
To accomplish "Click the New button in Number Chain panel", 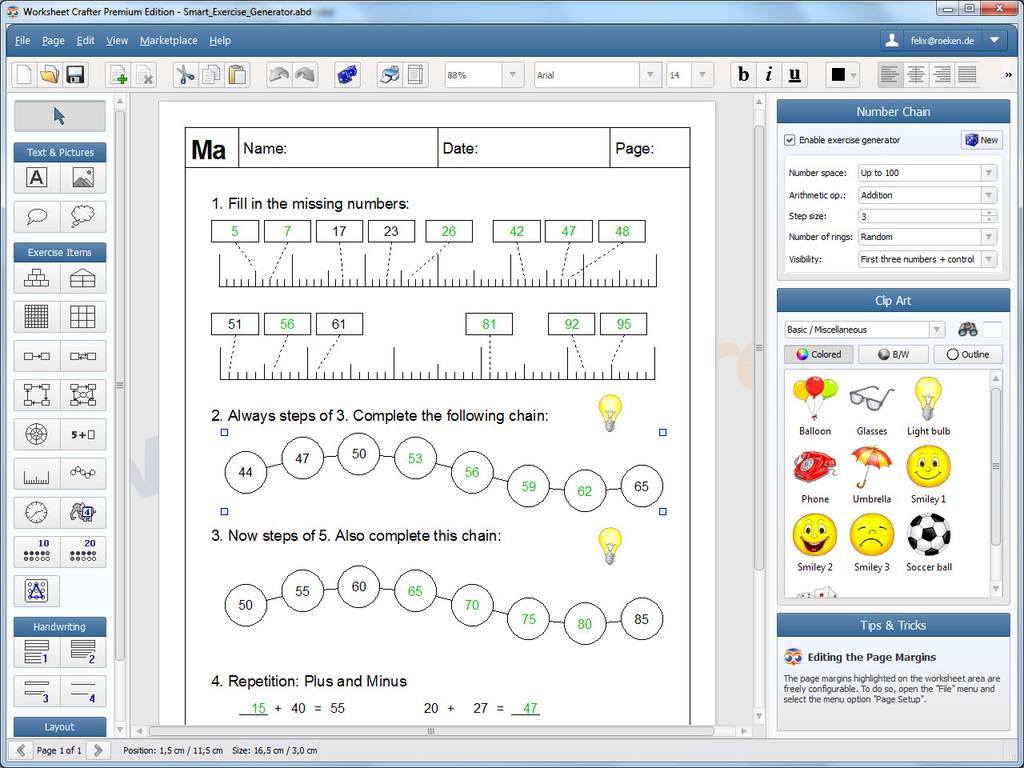I will [x=981, y=140].
